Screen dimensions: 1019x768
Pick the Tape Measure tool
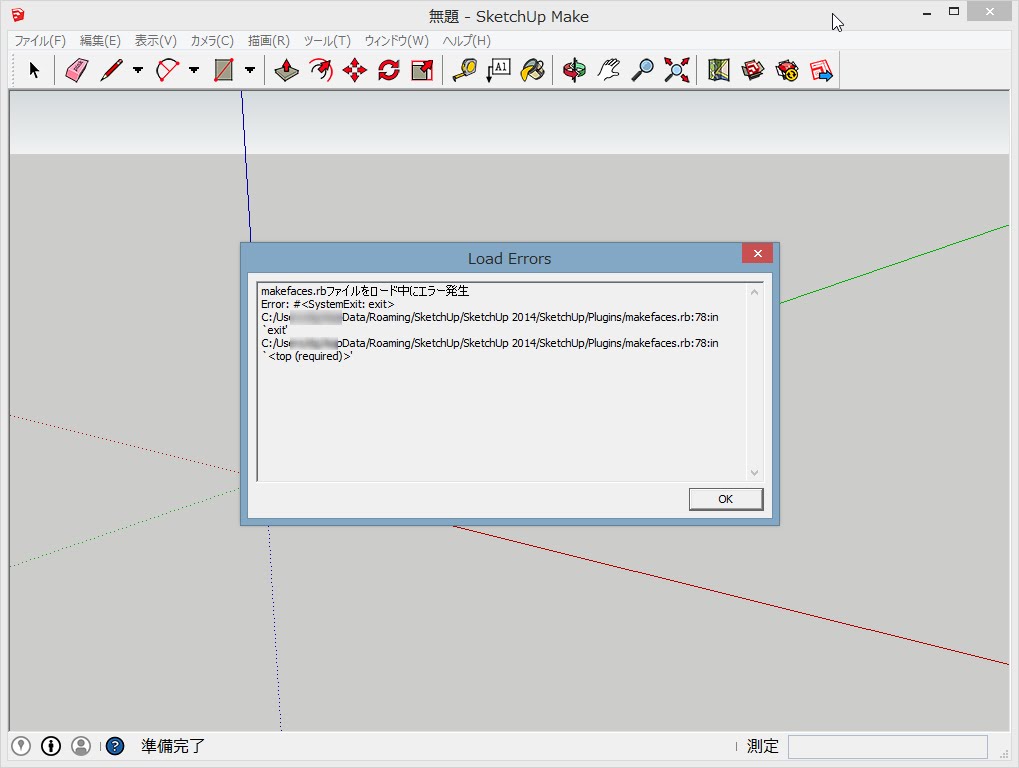click(x=465, y=70)
